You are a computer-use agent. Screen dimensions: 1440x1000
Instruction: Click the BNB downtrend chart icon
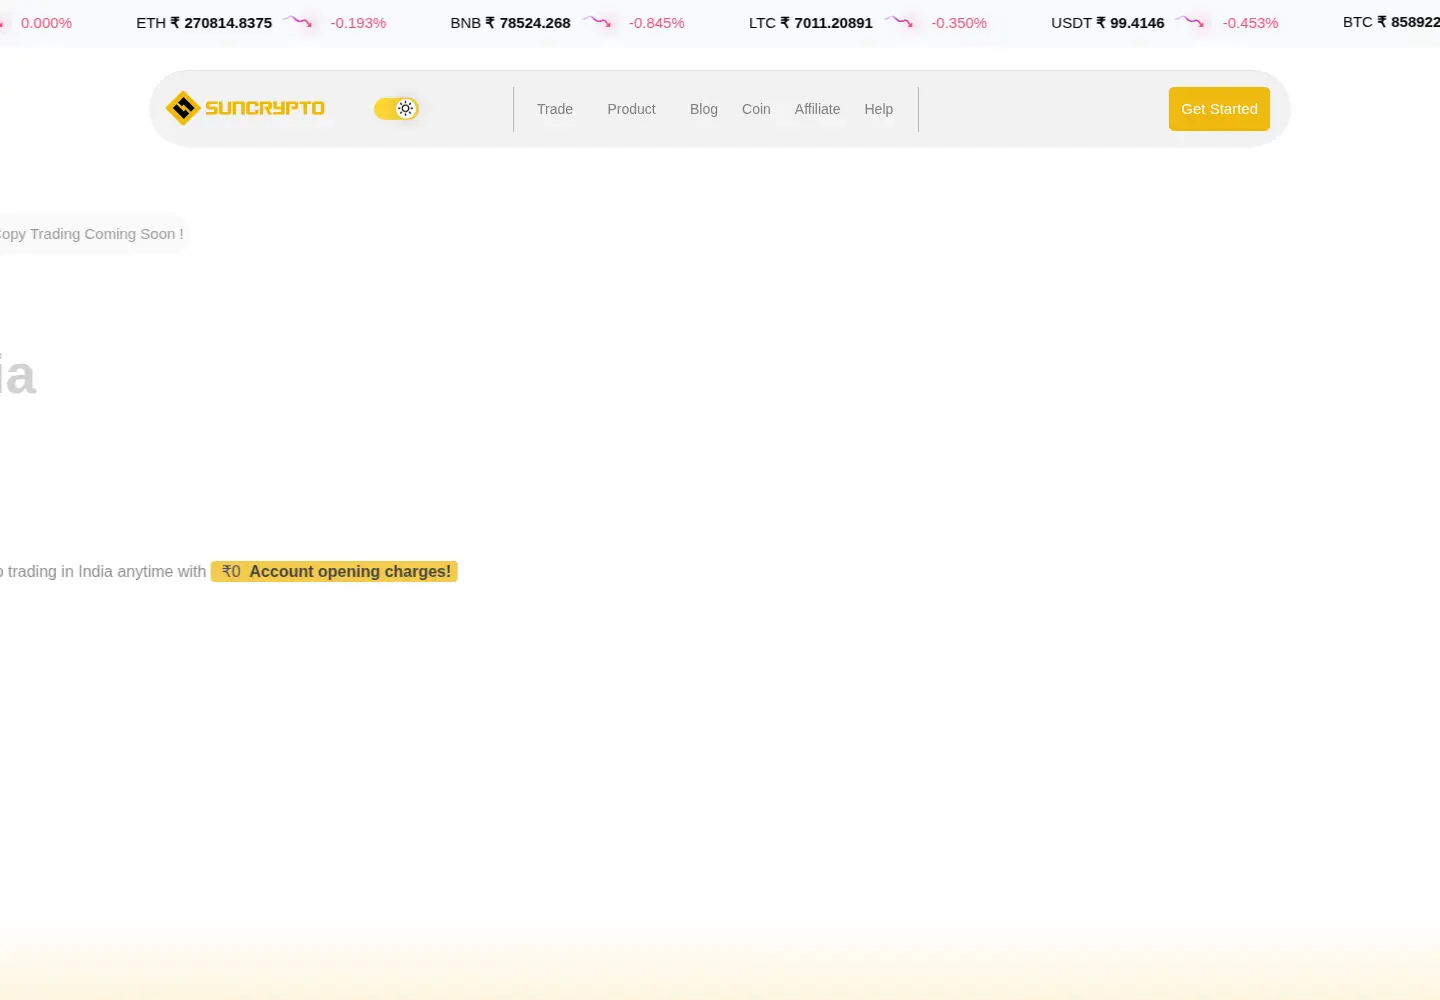(x=597, y=22)
